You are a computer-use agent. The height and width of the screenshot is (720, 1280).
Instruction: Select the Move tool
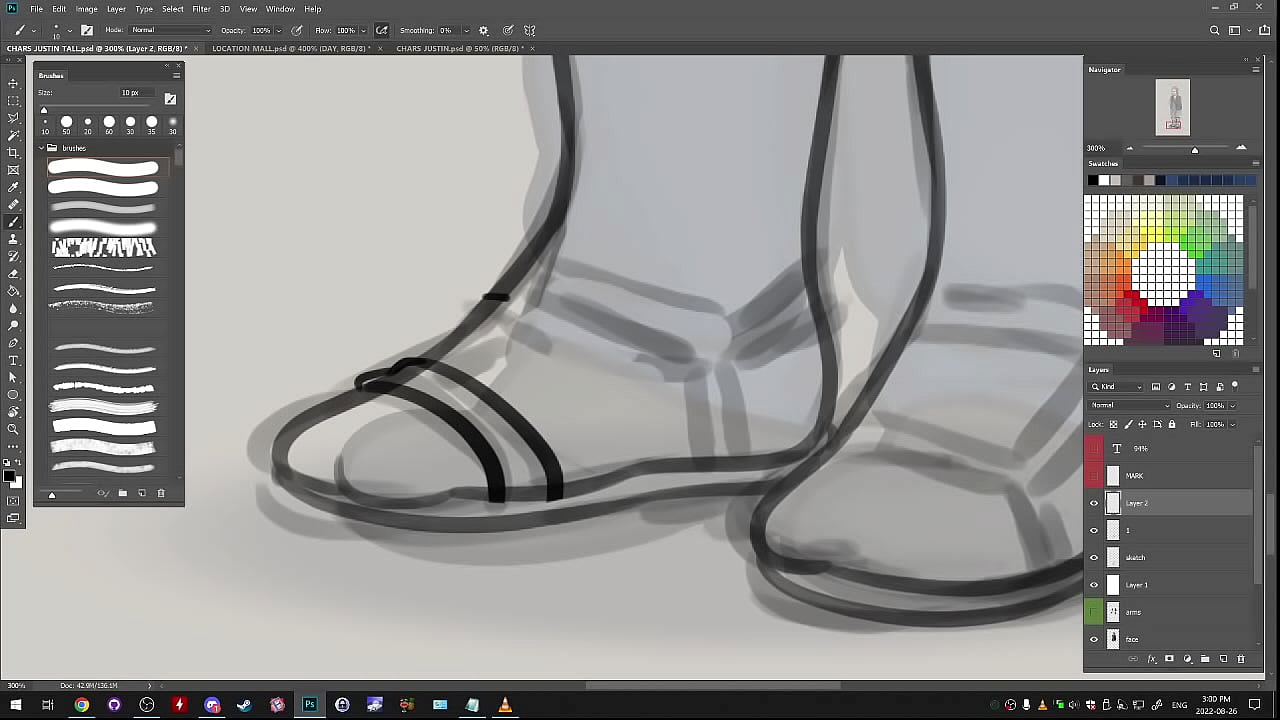[13, 83]
